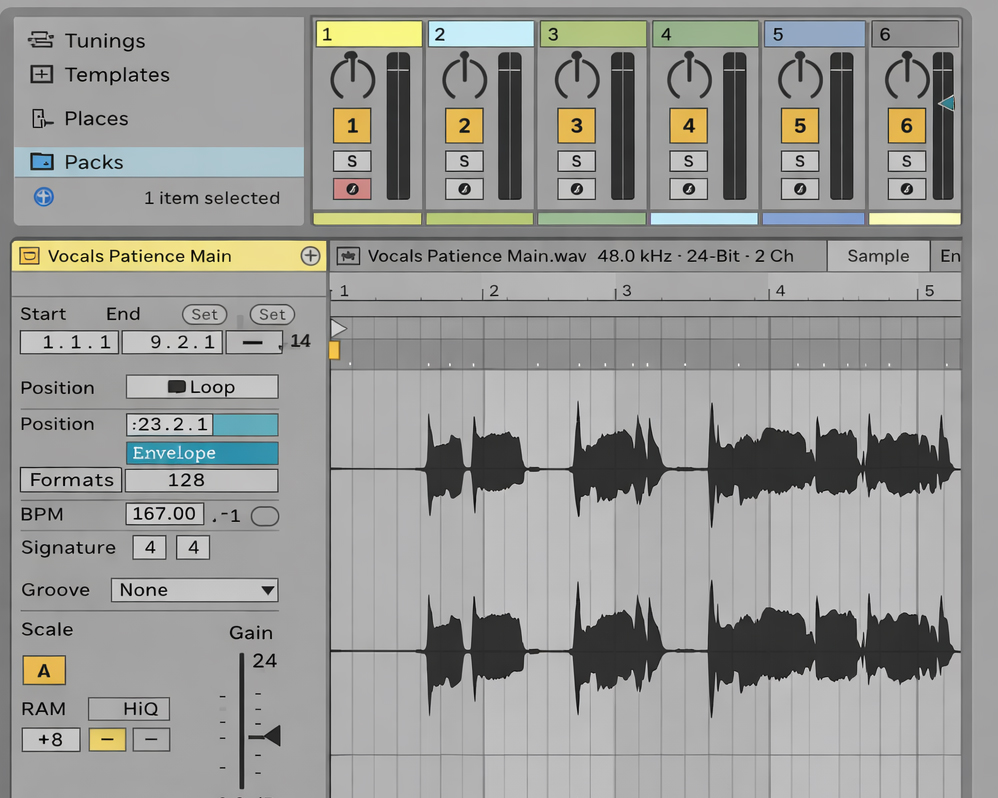
Task: Solo track 4 with its S button
Action: pyautogui.click(x=688, y=162)
